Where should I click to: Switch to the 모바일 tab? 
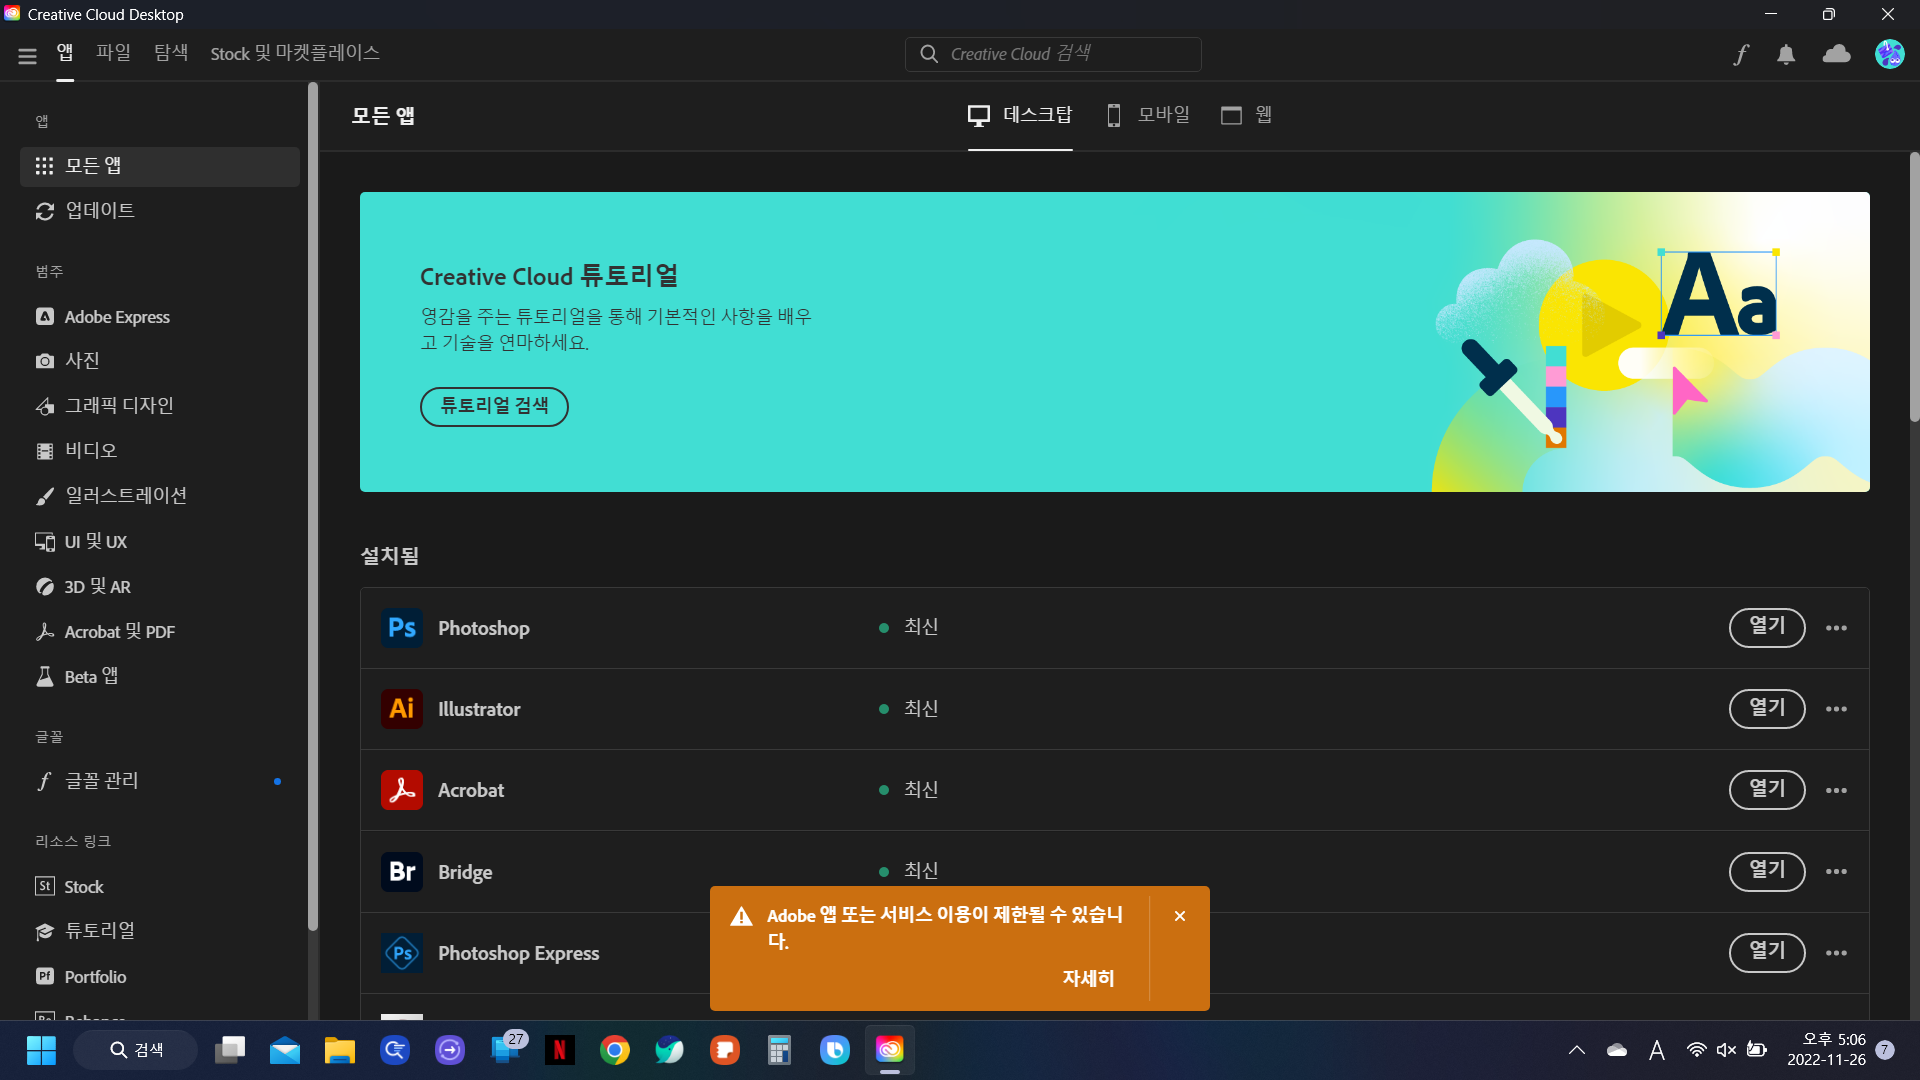(x=1147, y=115)
